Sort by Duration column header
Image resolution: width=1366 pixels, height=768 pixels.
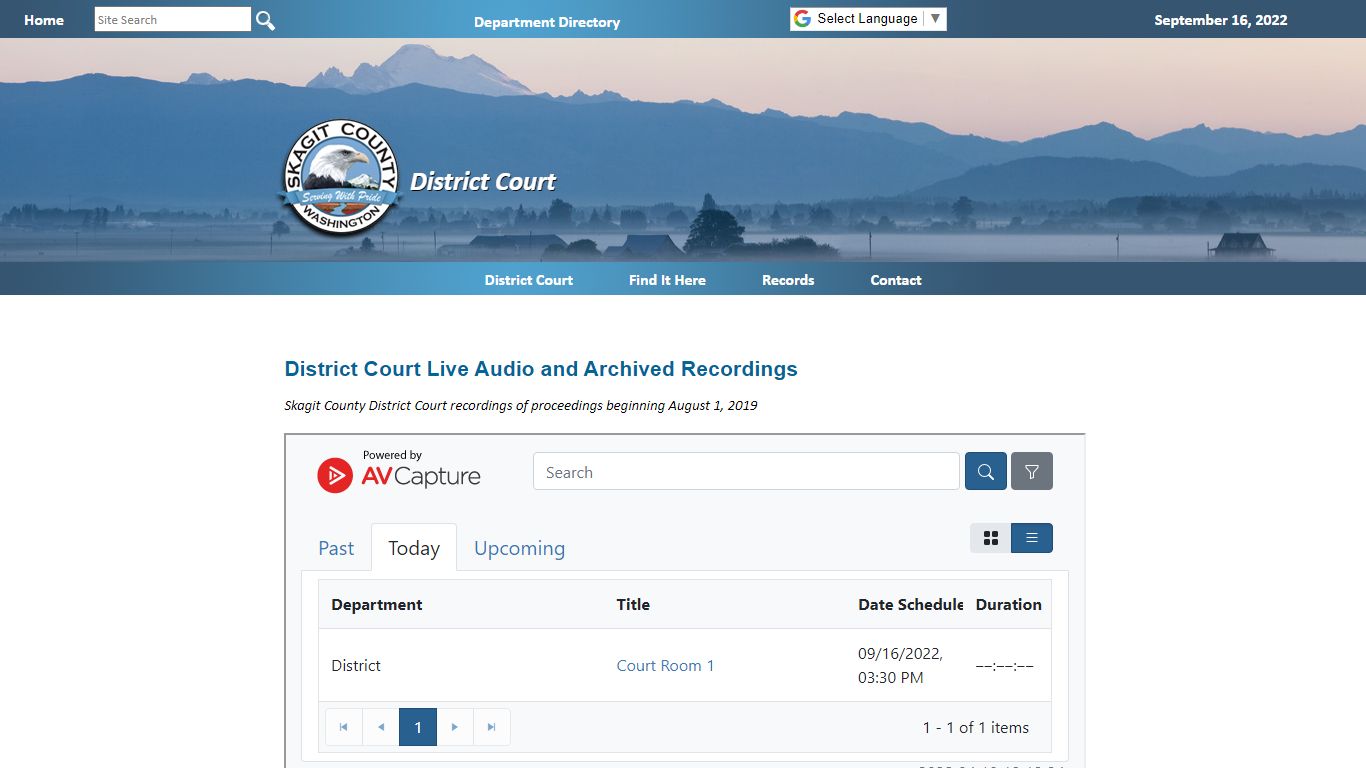click(x=1008, y=604)
